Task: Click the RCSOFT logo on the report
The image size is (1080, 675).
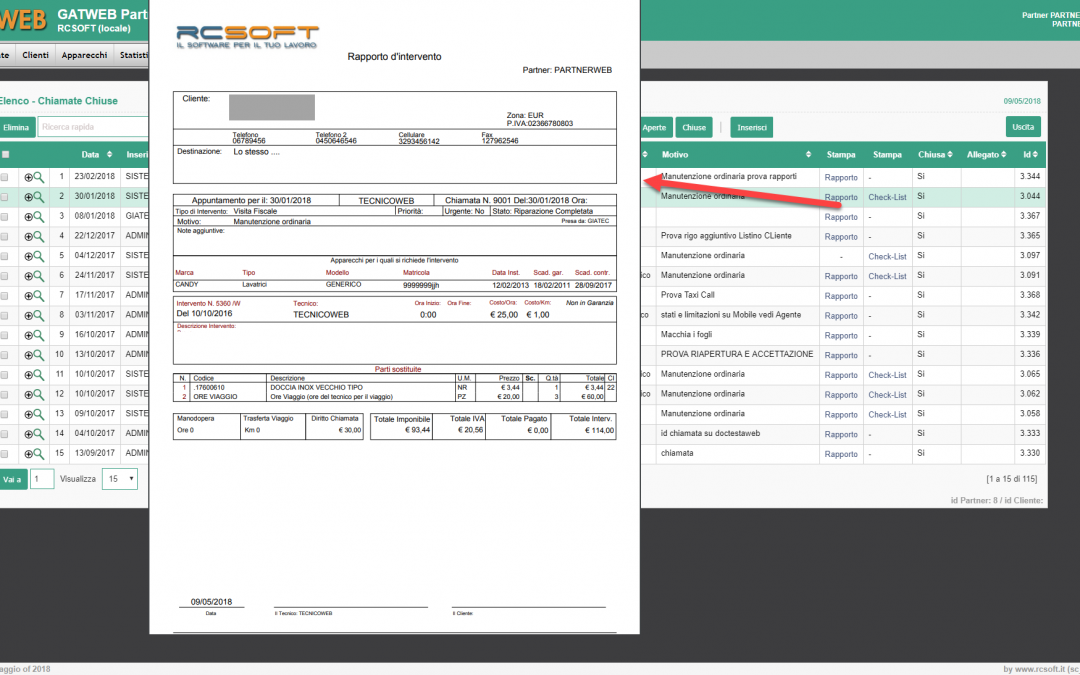Action: 247,37
